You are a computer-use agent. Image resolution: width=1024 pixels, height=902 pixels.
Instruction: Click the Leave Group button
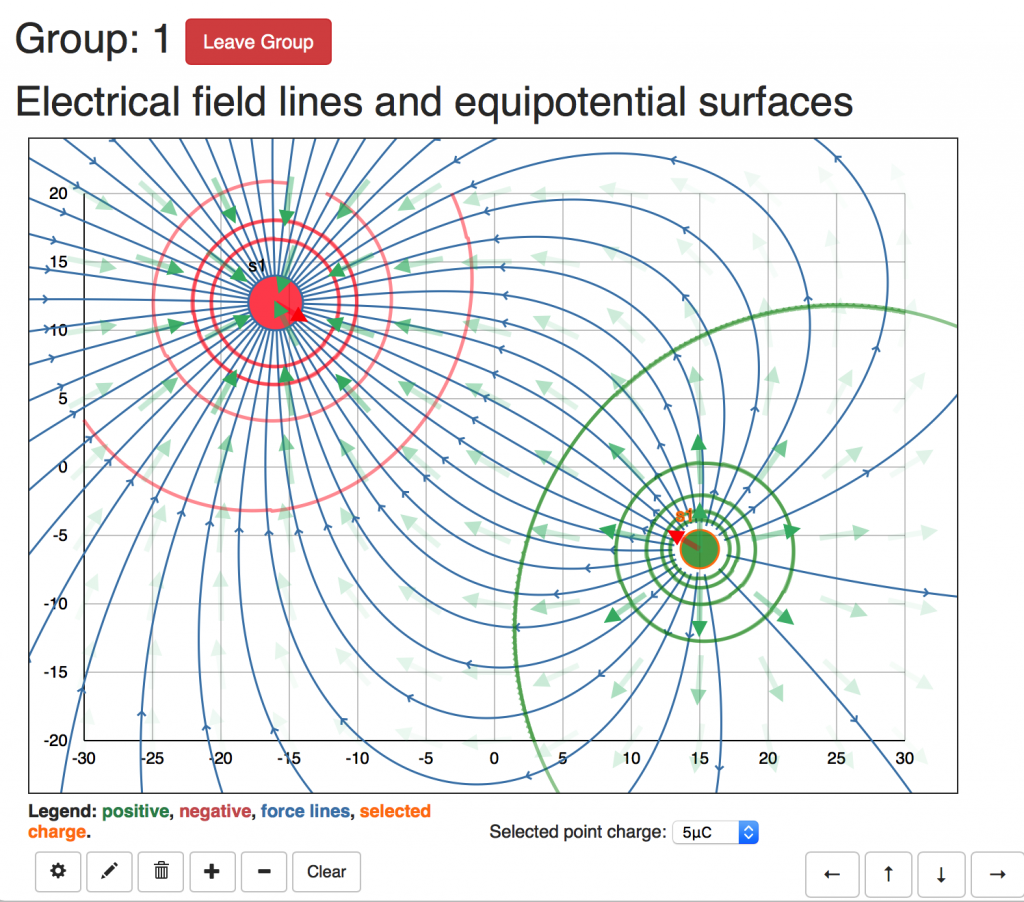[258, 41]
